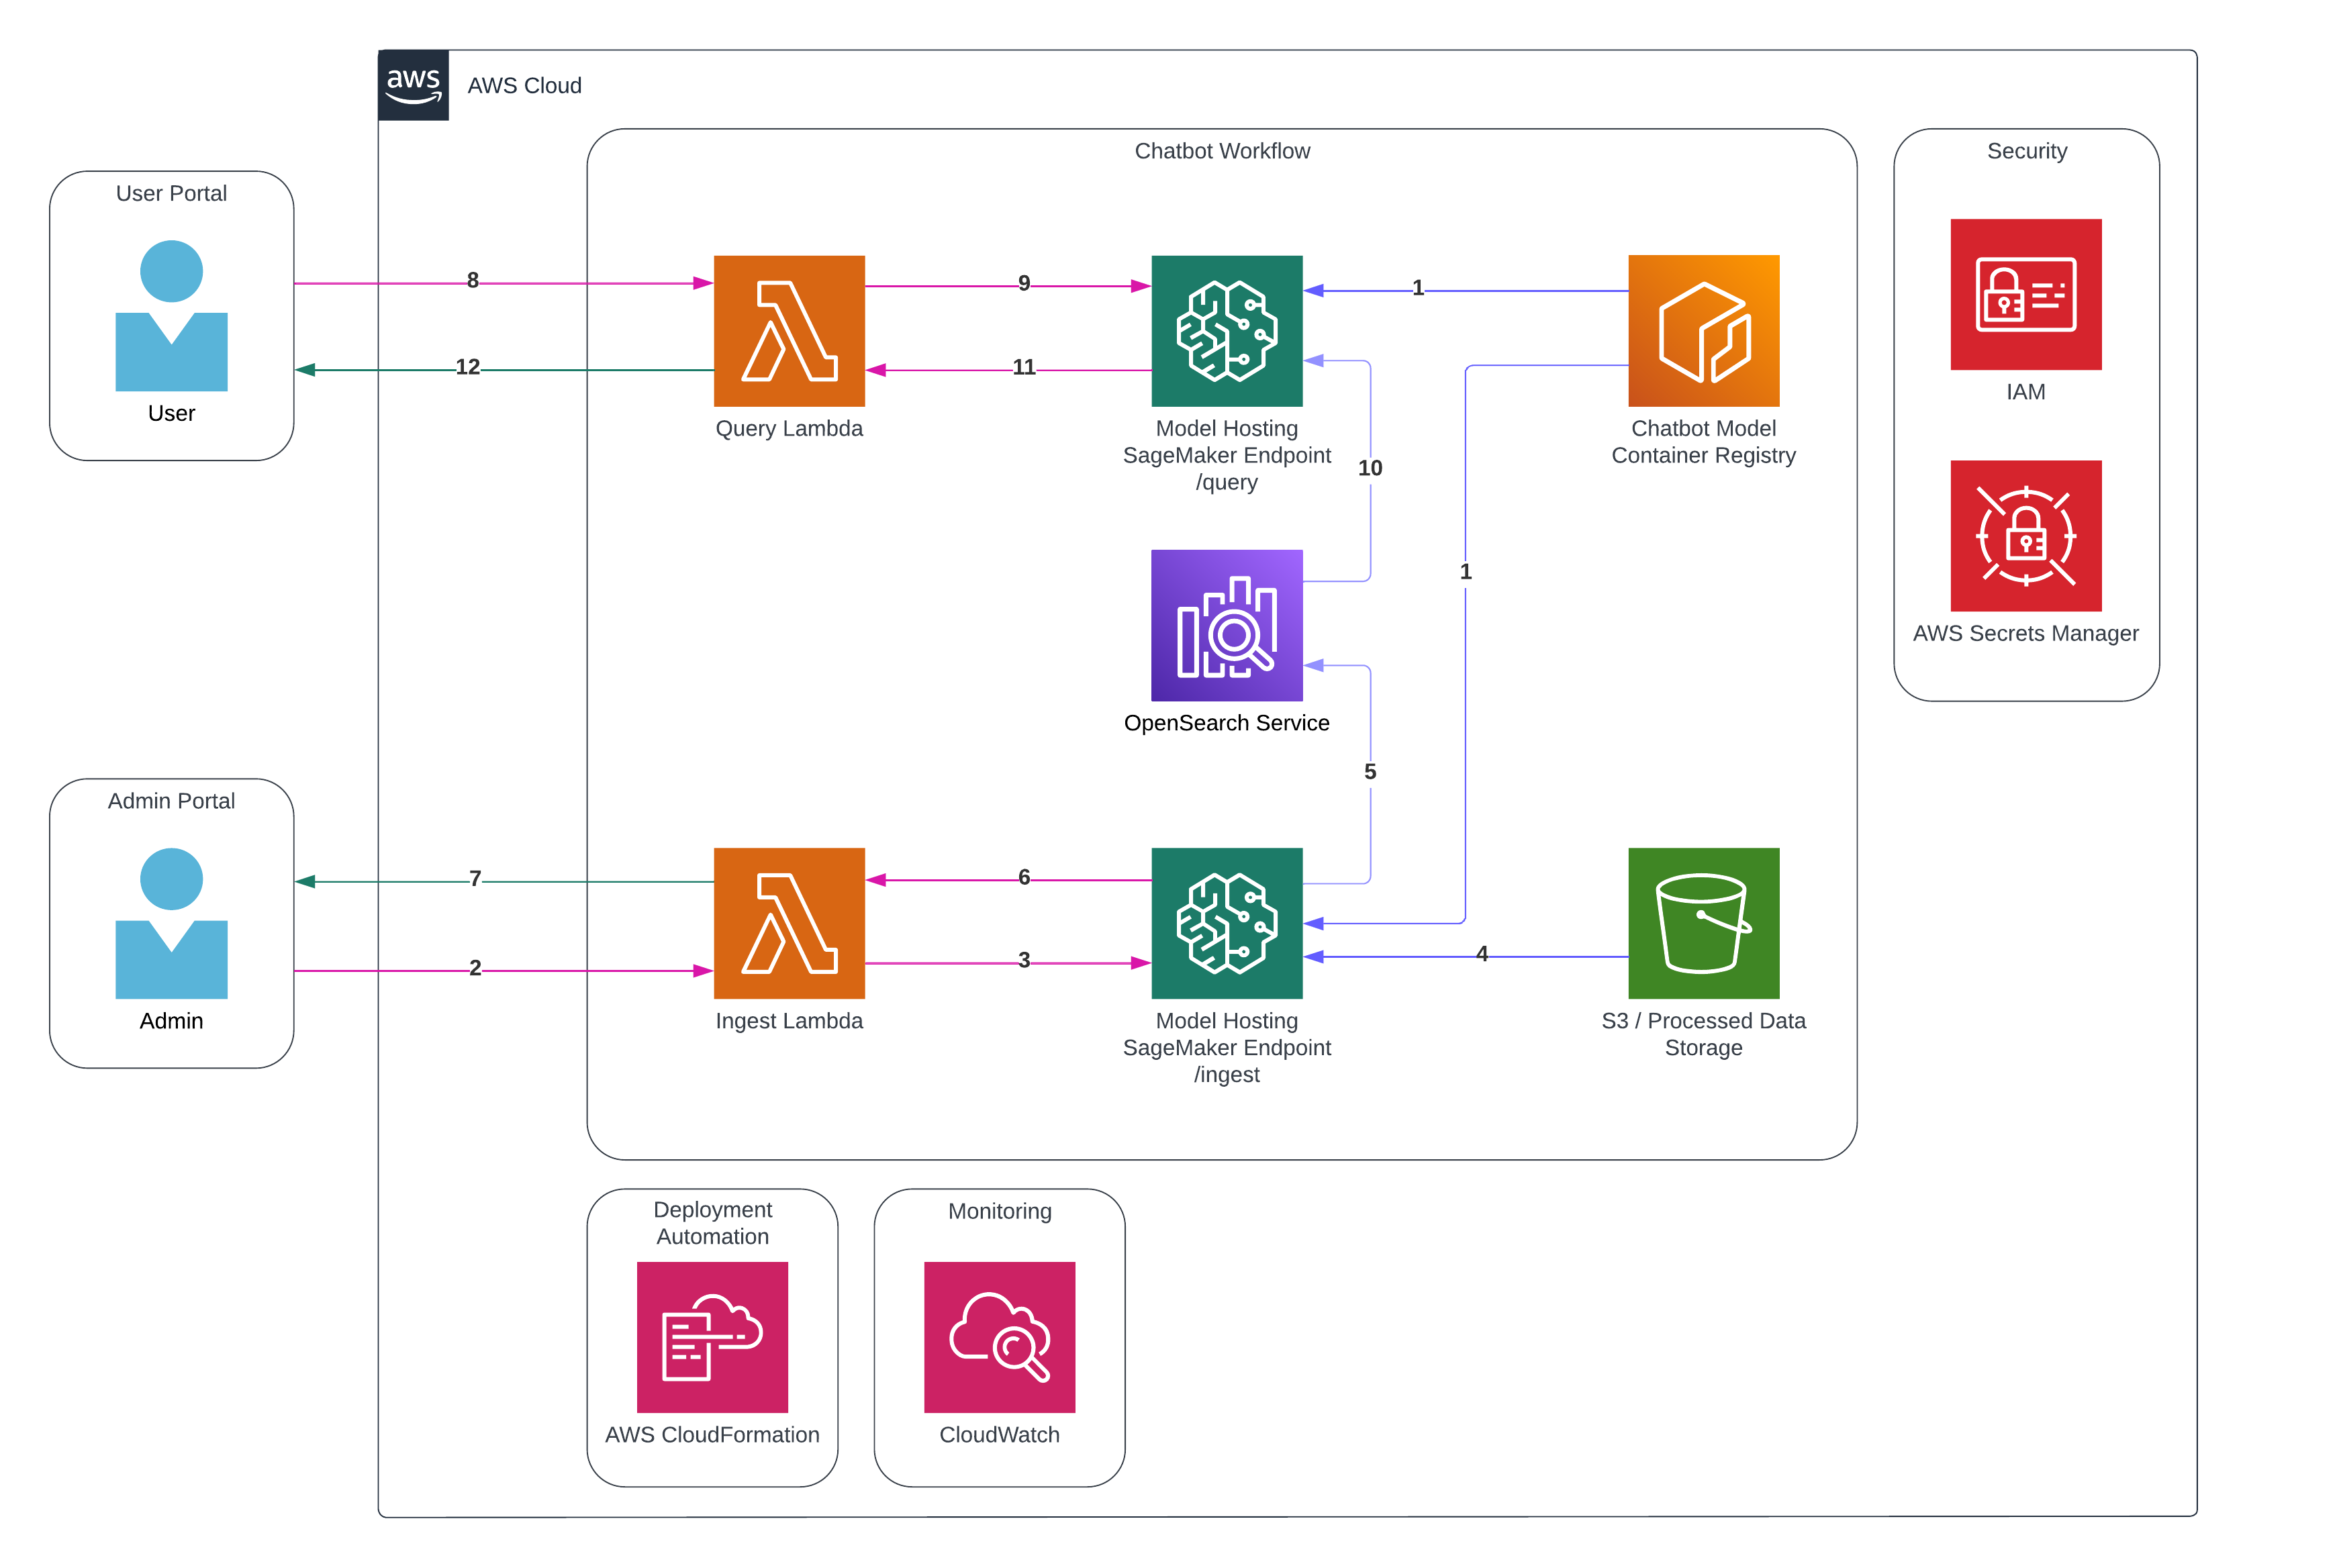2339x1568 pixels.
Task: Select the Chatbot Workflow title label
Action: [x=1222, y=151]
